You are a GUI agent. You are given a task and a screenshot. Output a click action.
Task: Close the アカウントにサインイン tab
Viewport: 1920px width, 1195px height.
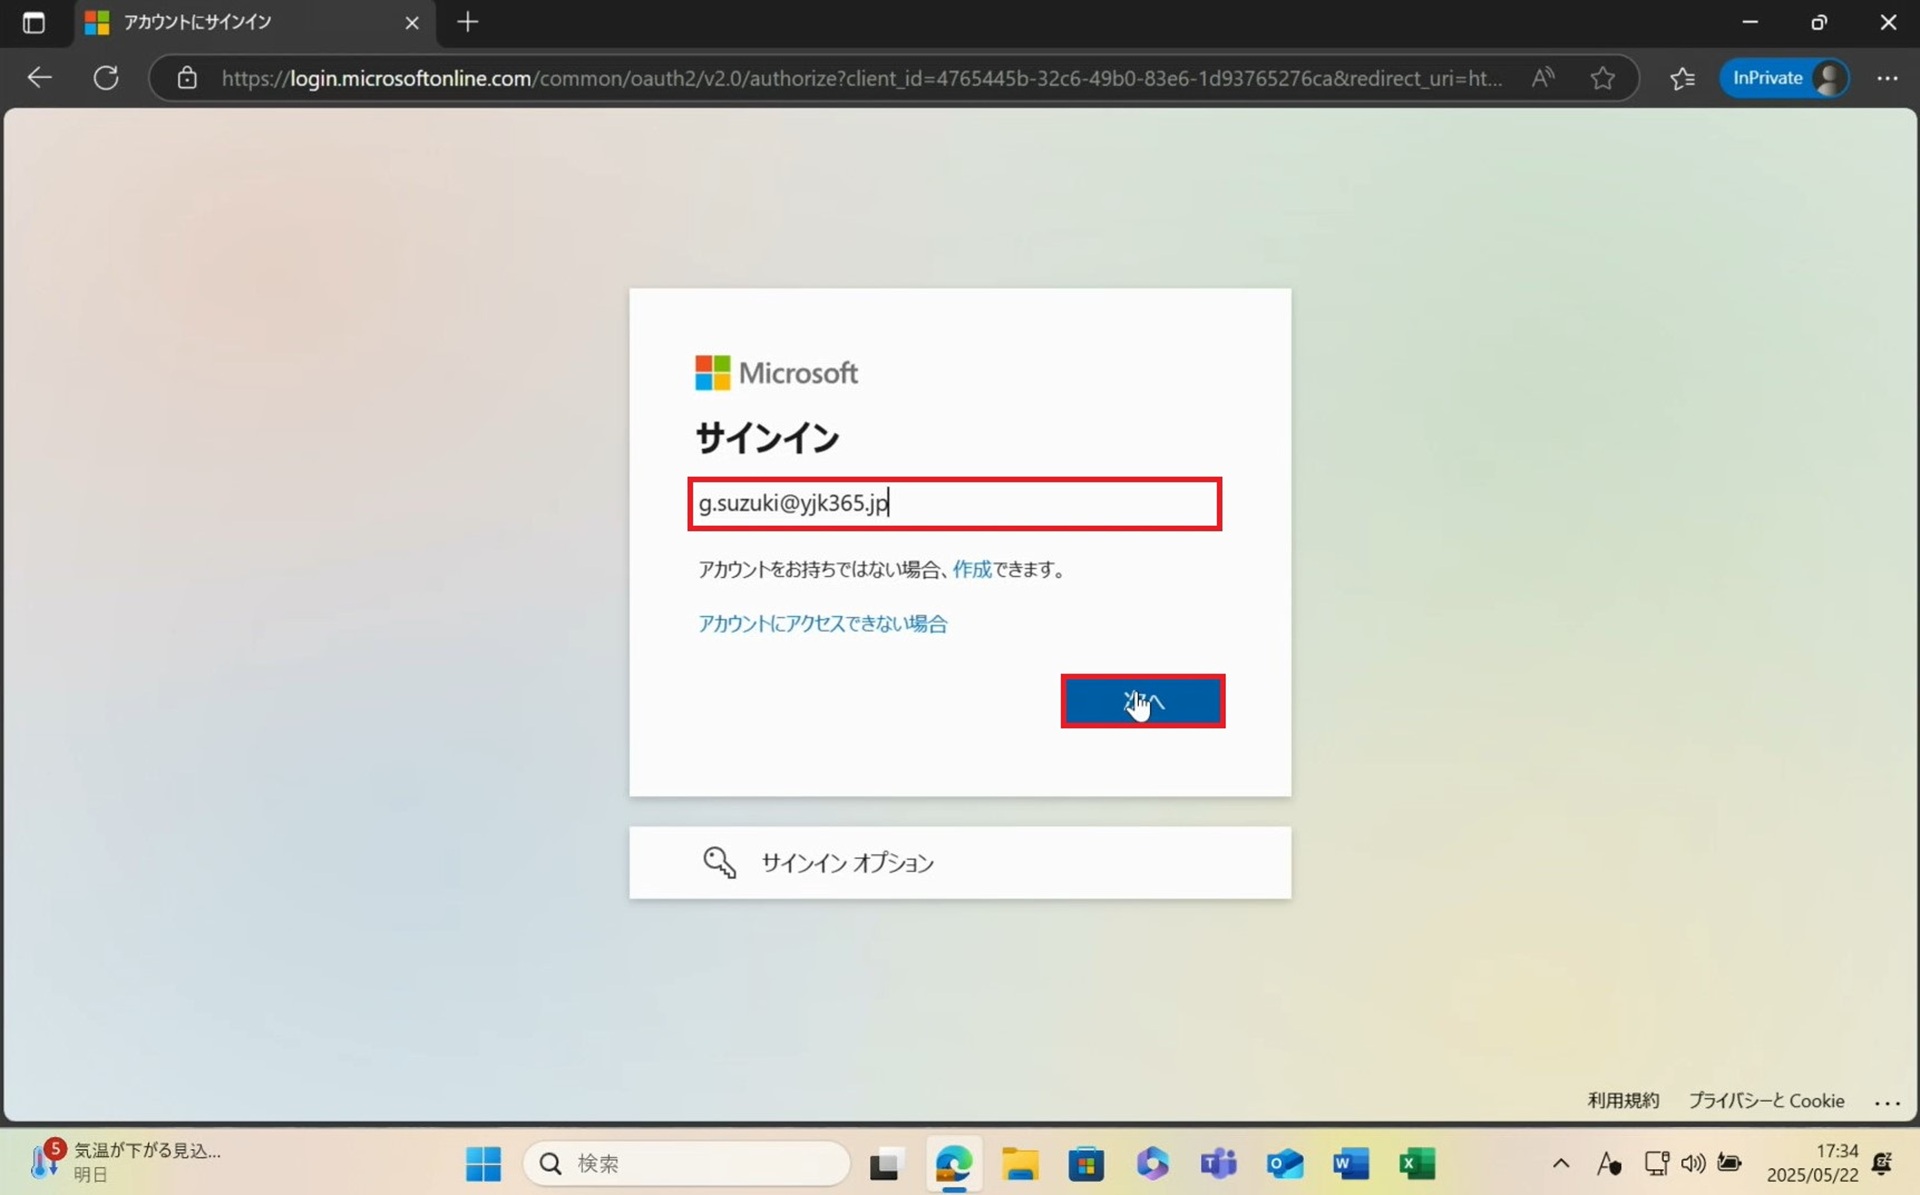[x=411, y=22]
